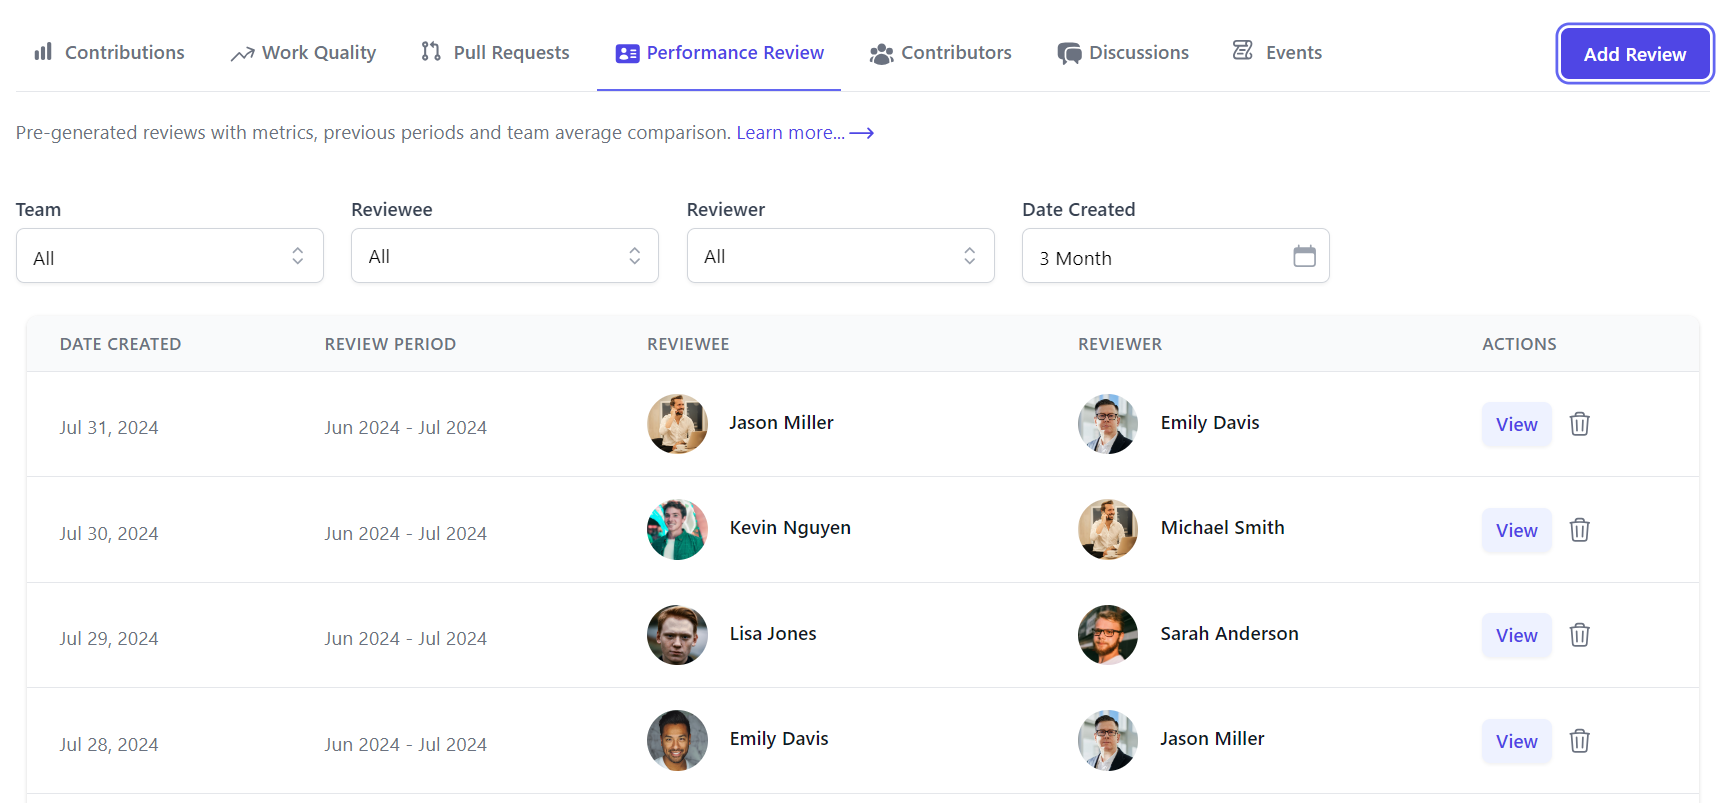Open the Contributors tab
1729x803 pixels.
(x=940, y=52)
